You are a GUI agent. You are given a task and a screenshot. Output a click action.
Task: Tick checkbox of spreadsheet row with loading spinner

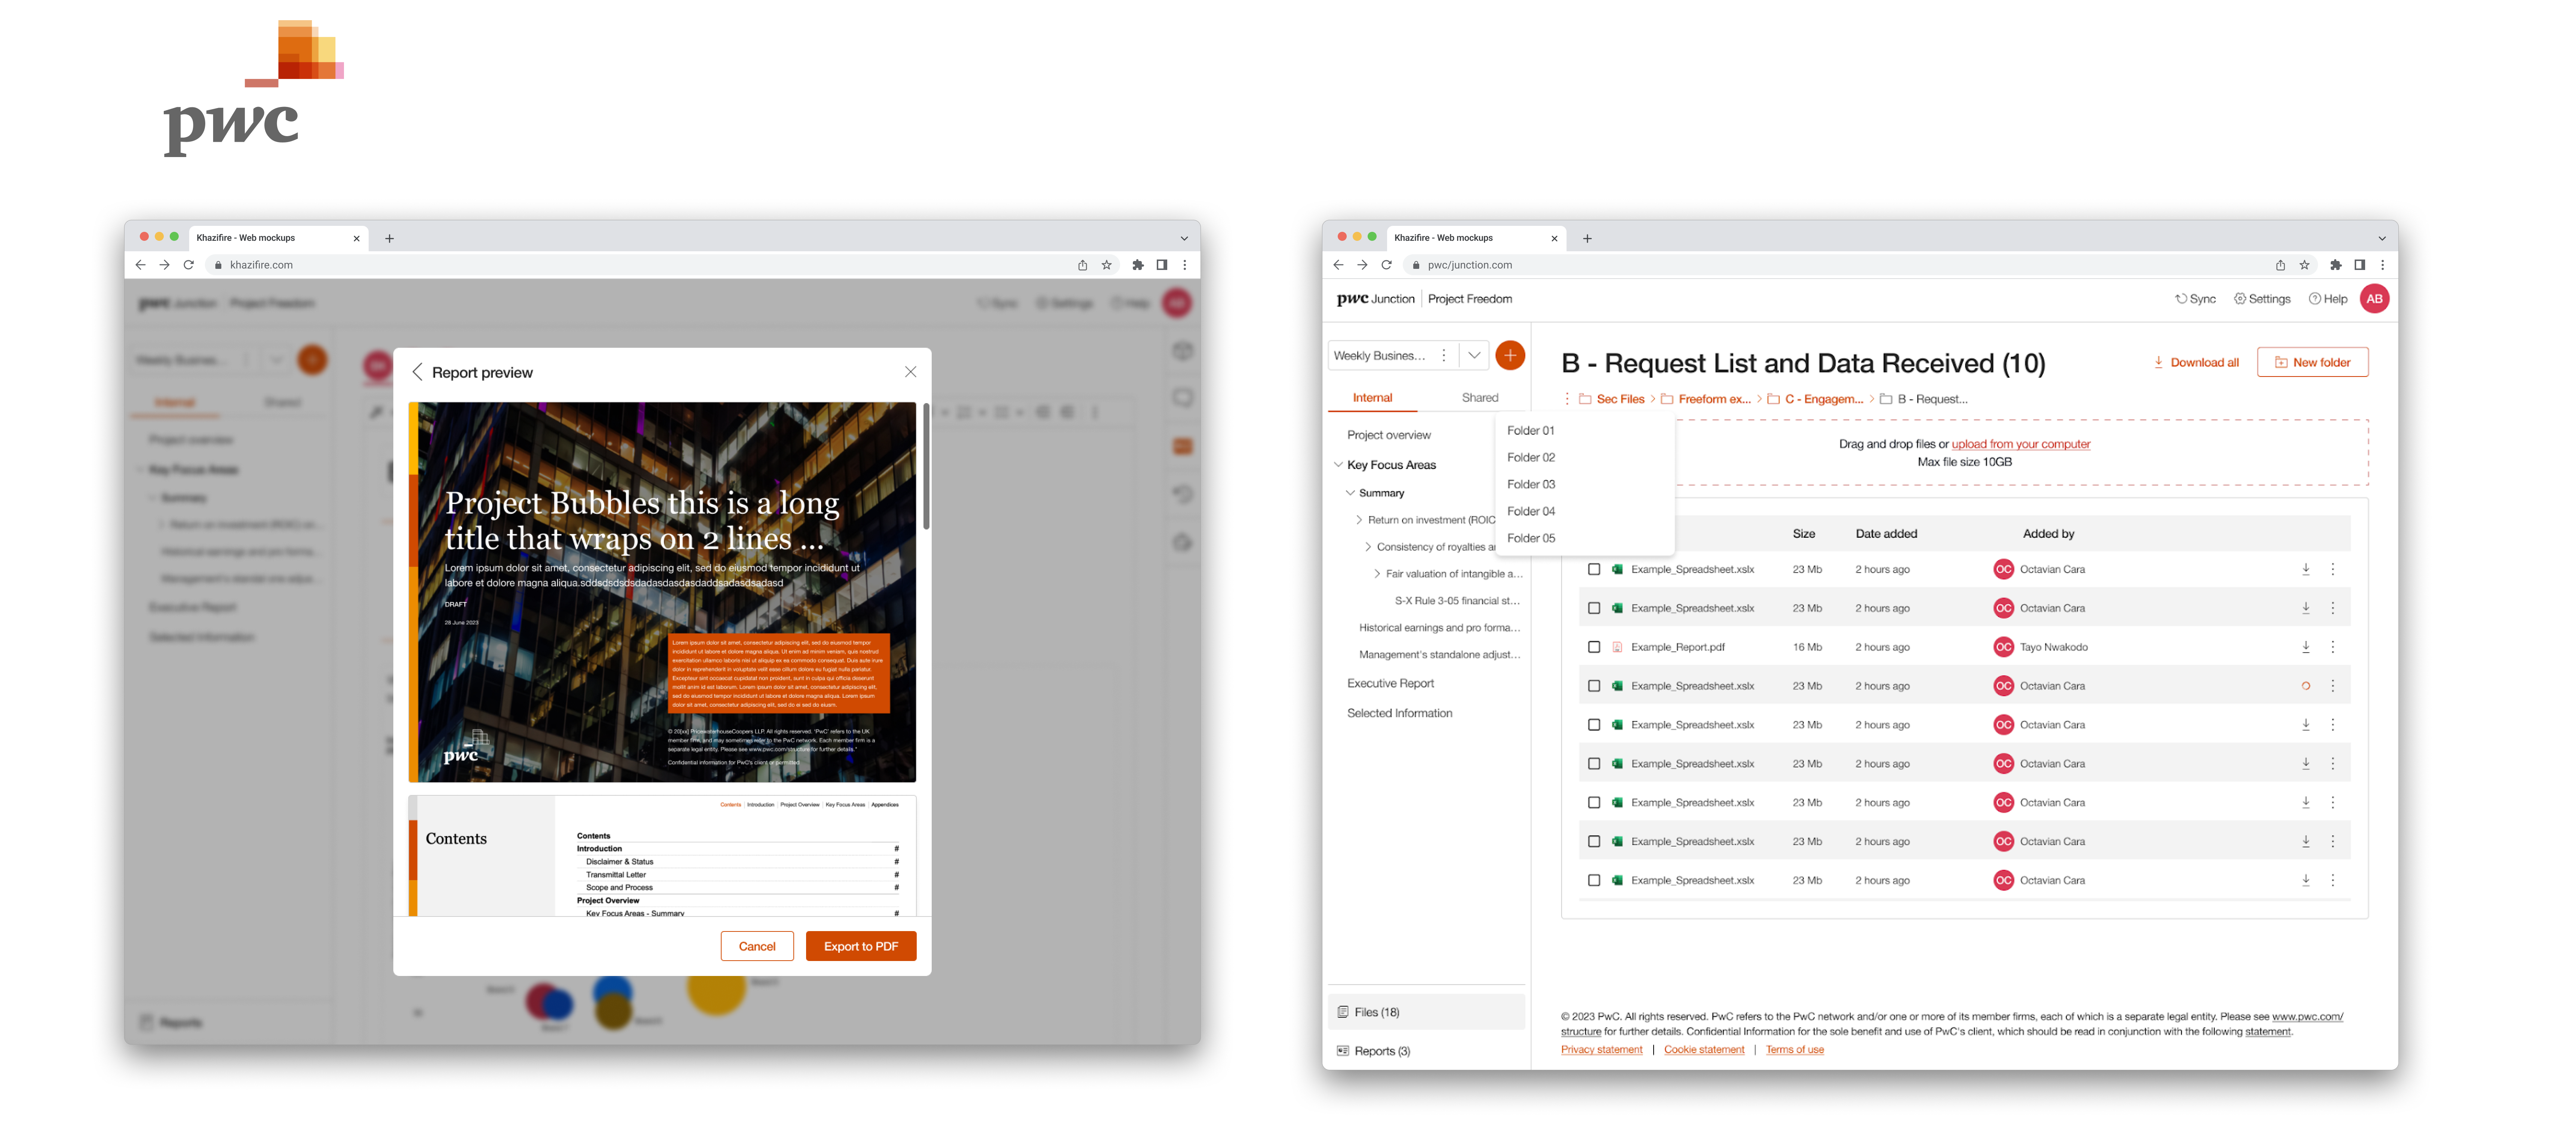point(1594,686)
